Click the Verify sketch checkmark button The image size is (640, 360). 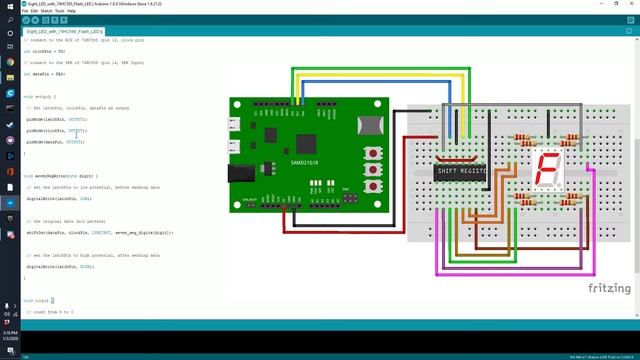[x=26, y=20]
